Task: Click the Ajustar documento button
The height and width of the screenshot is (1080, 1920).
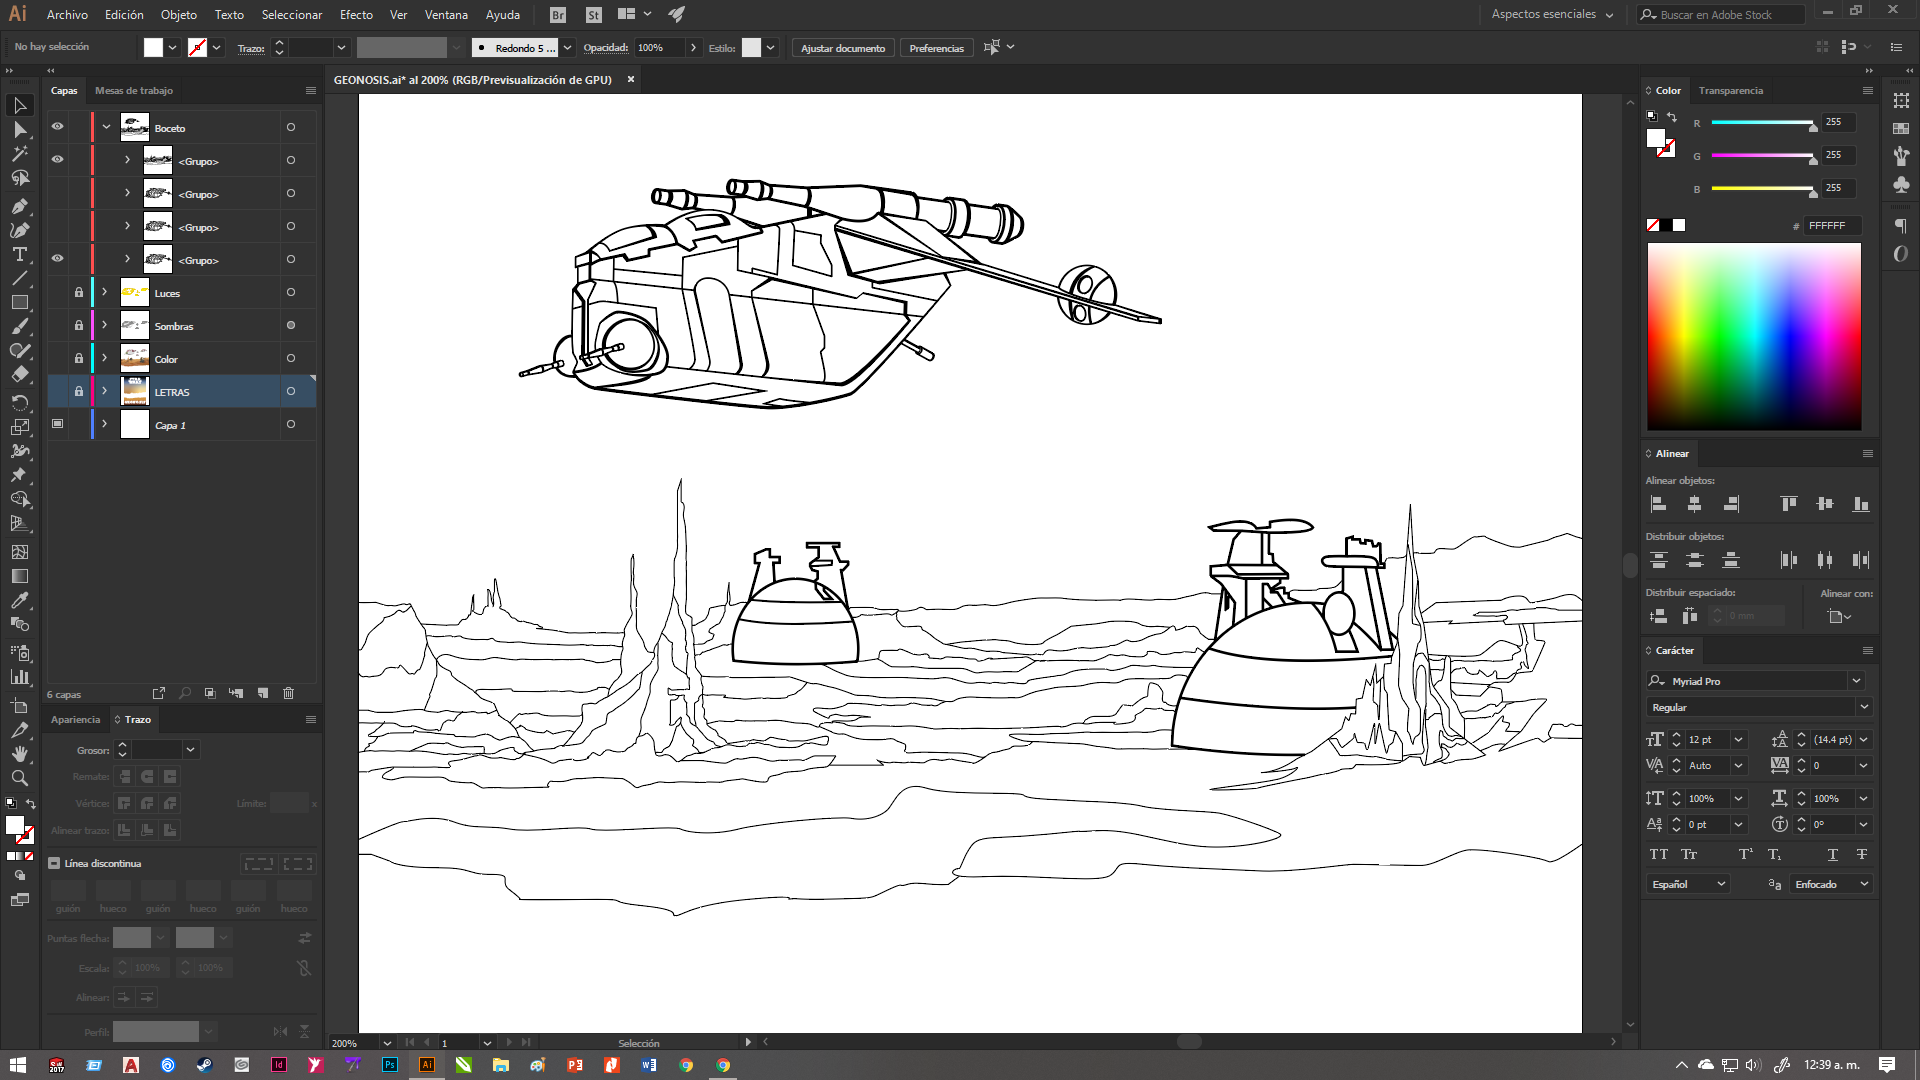Action: [x=843, y=48]
